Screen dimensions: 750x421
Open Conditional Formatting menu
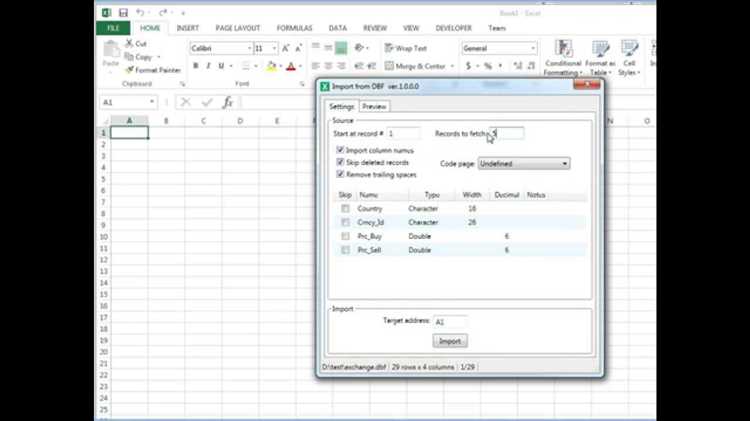click(563, 58)
